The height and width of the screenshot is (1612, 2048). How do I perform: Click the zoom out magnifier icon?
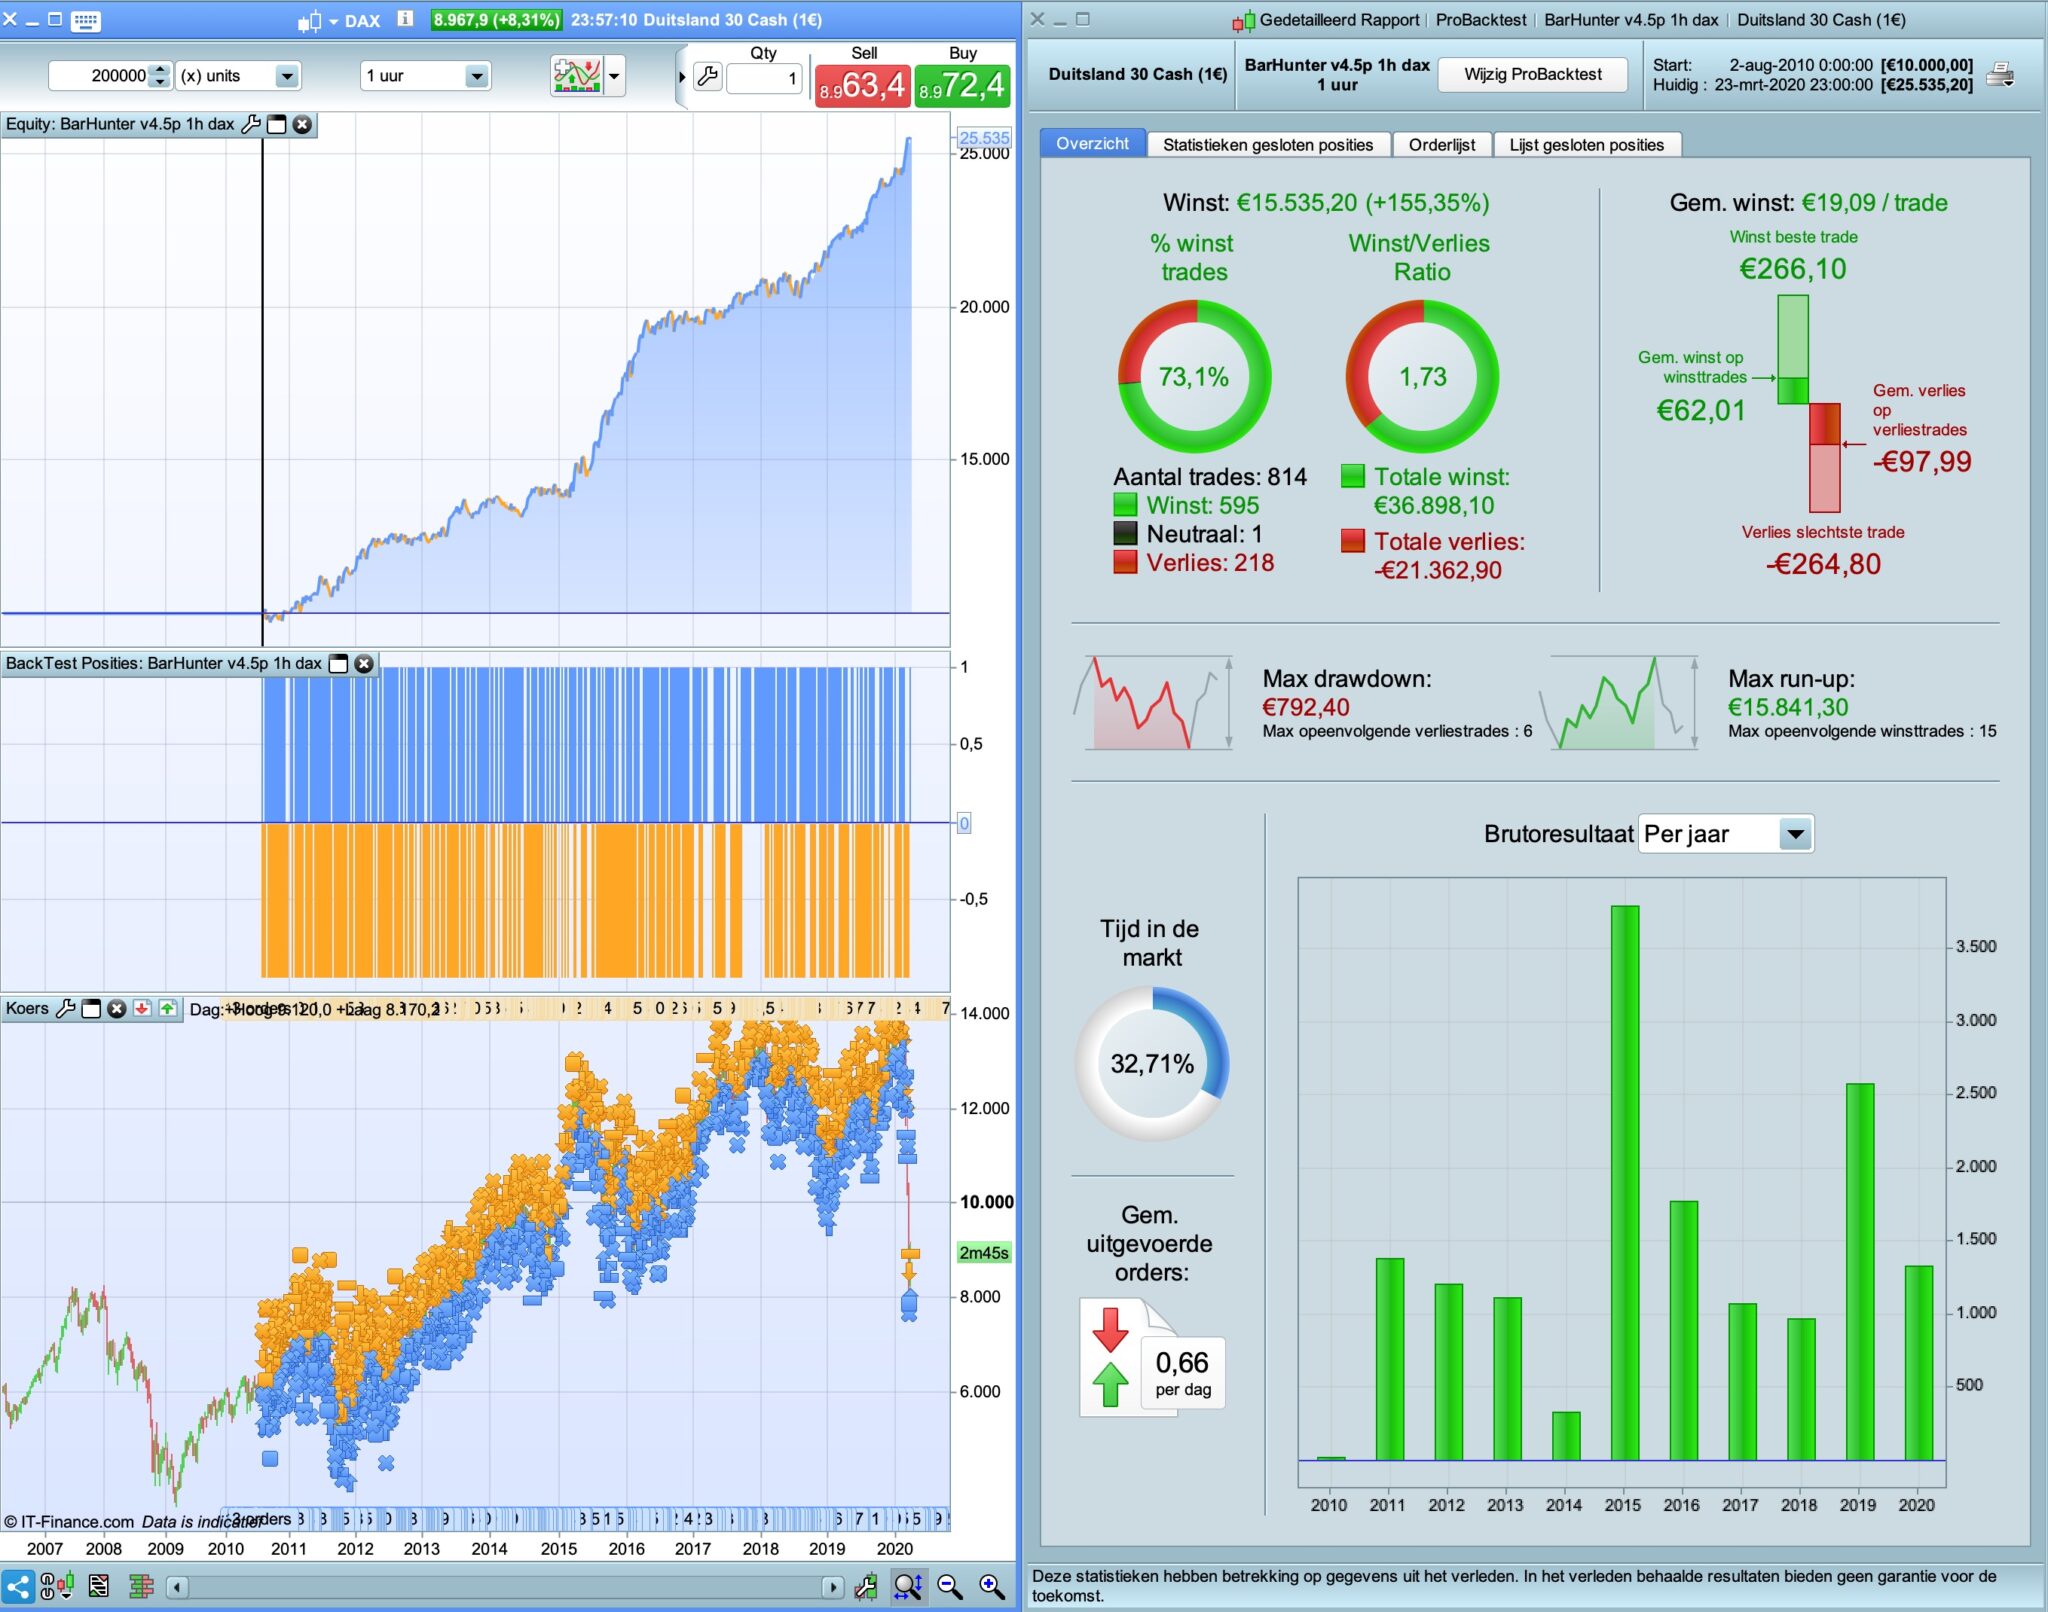click(x=950, y=1587)
